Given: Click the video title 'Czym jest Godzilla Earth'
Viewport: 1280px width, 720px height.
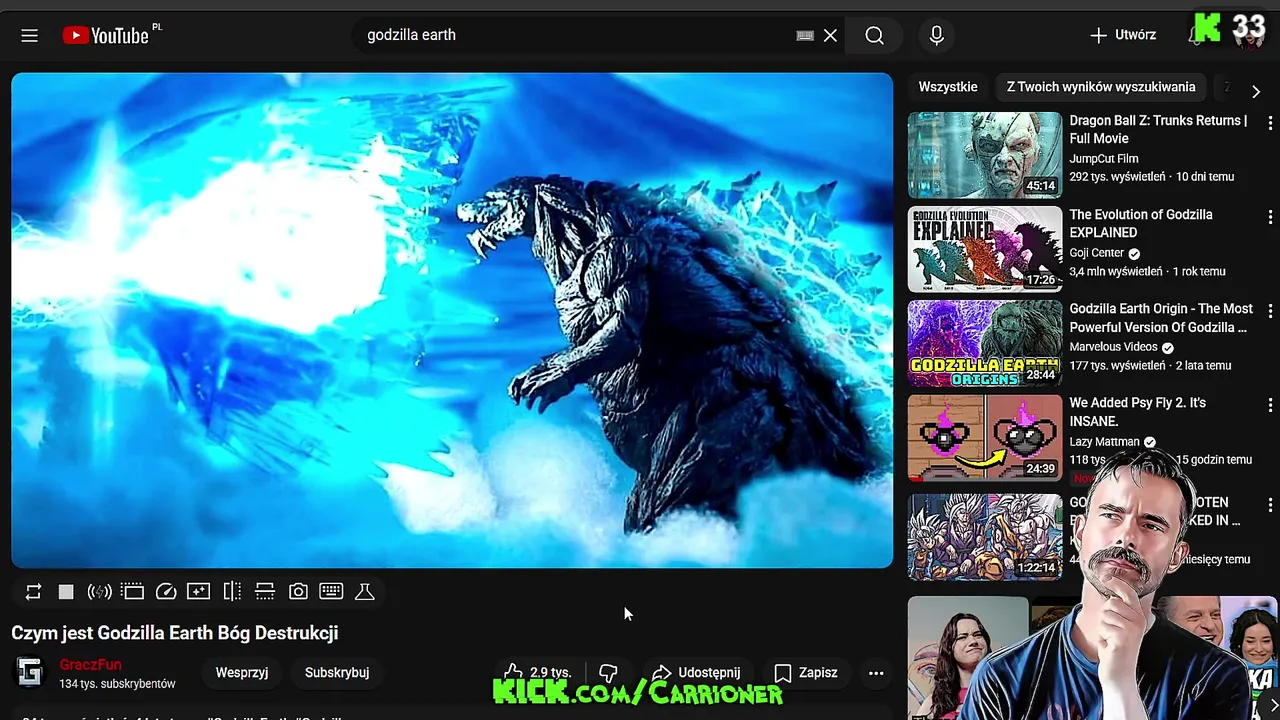Looking at the screenshot, I should pos(175,633).
